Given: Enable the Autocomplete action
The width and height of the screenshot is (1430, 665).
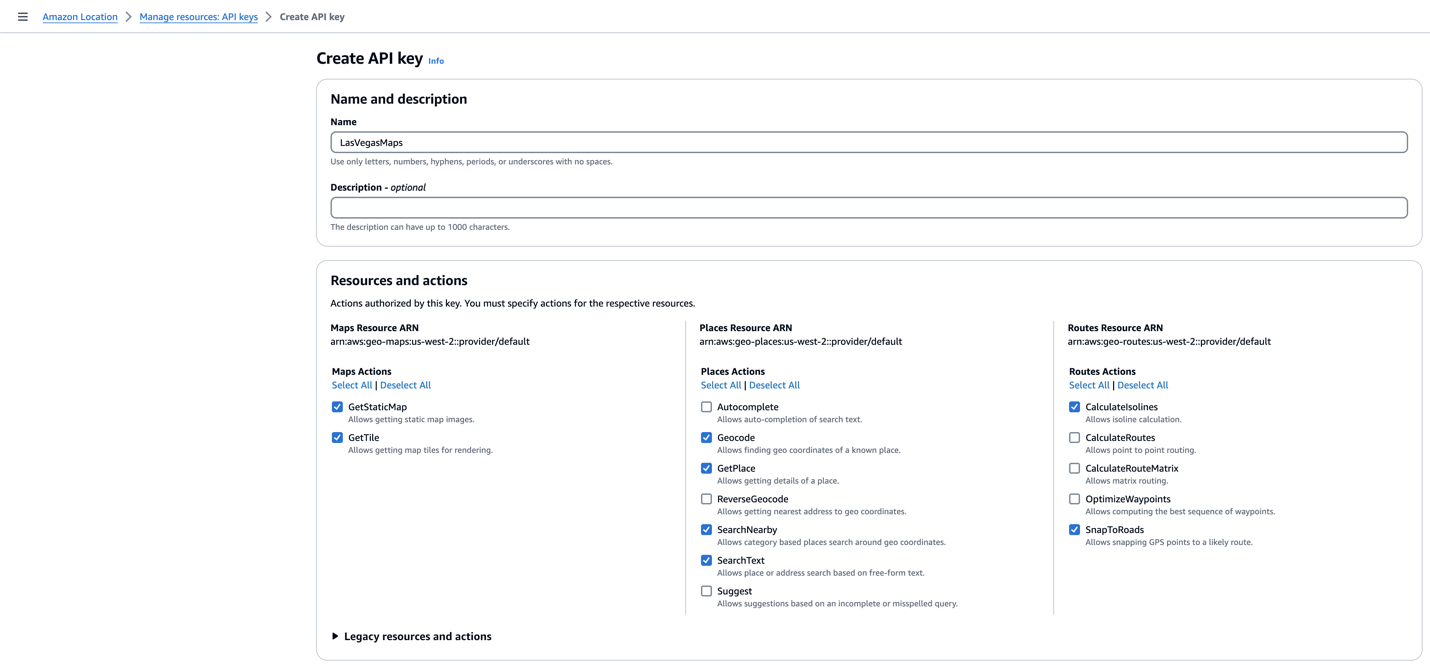Looking at the screenshot, I should (x=706, y=406).
